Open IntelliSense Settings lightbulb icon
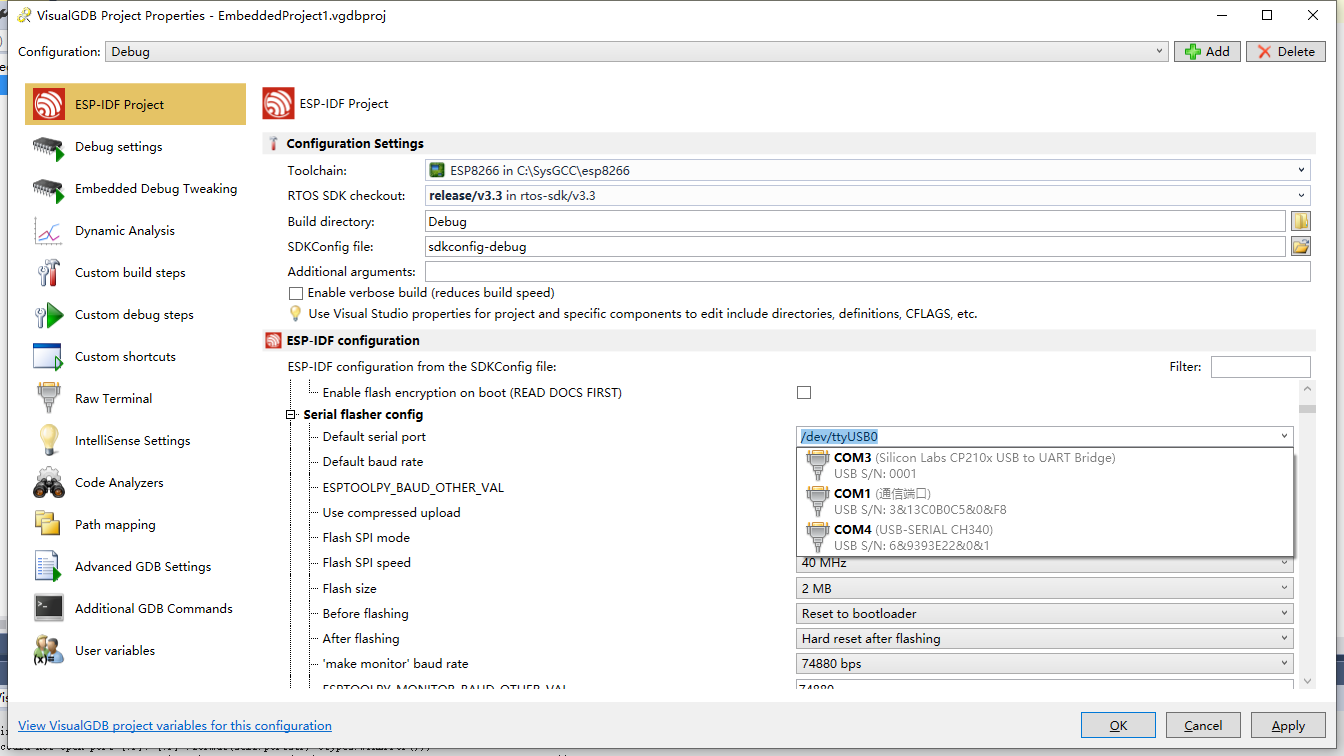Viewport: 1344px width, 756px height. point(48,441)
